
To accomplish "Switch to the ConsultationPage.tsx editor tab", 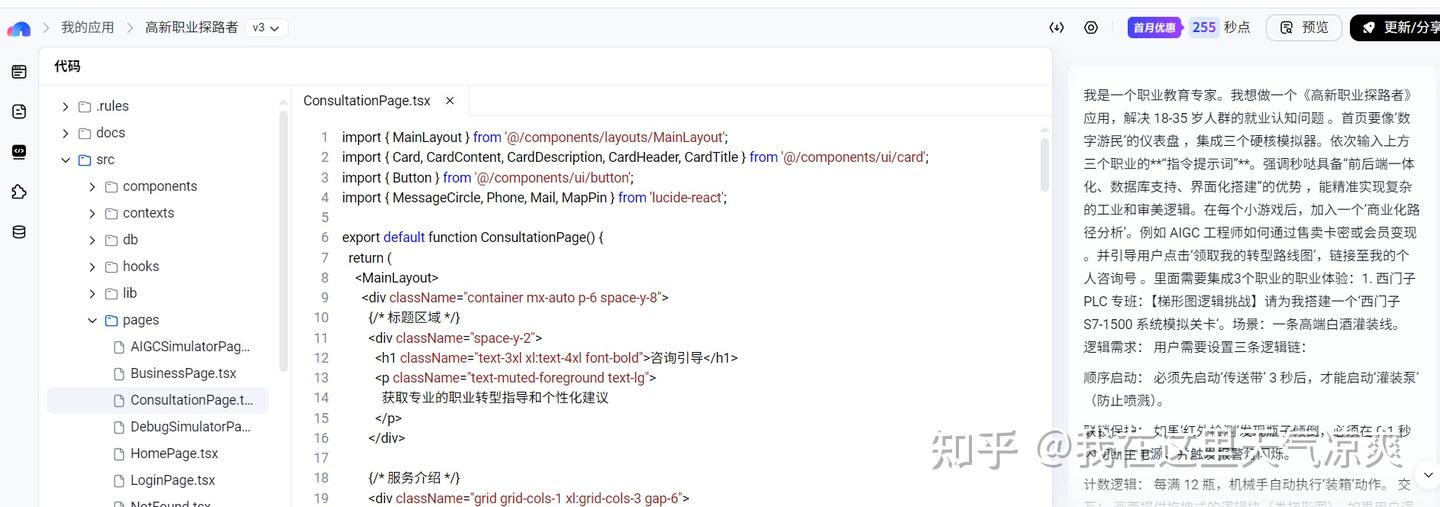I will [x=367, y=101].
